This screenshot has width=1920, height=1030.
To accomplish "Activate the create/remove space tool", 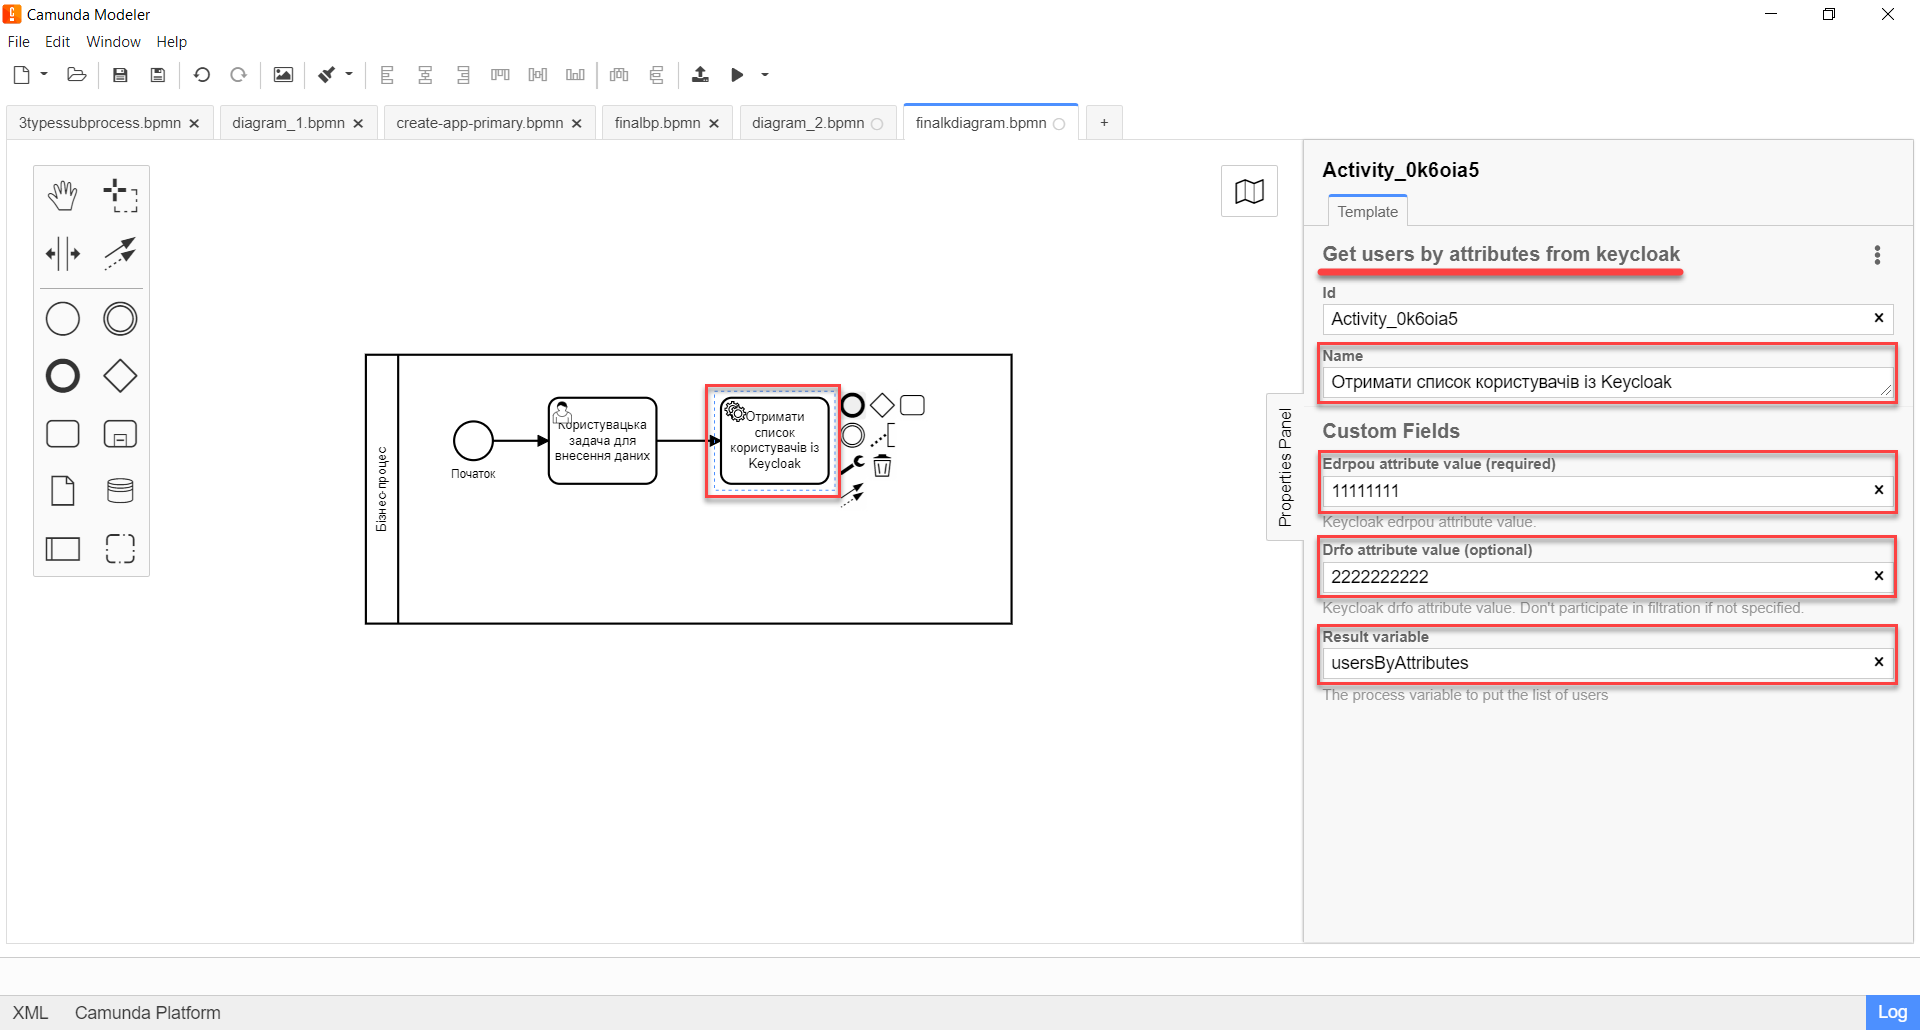I will coord(63,254).
